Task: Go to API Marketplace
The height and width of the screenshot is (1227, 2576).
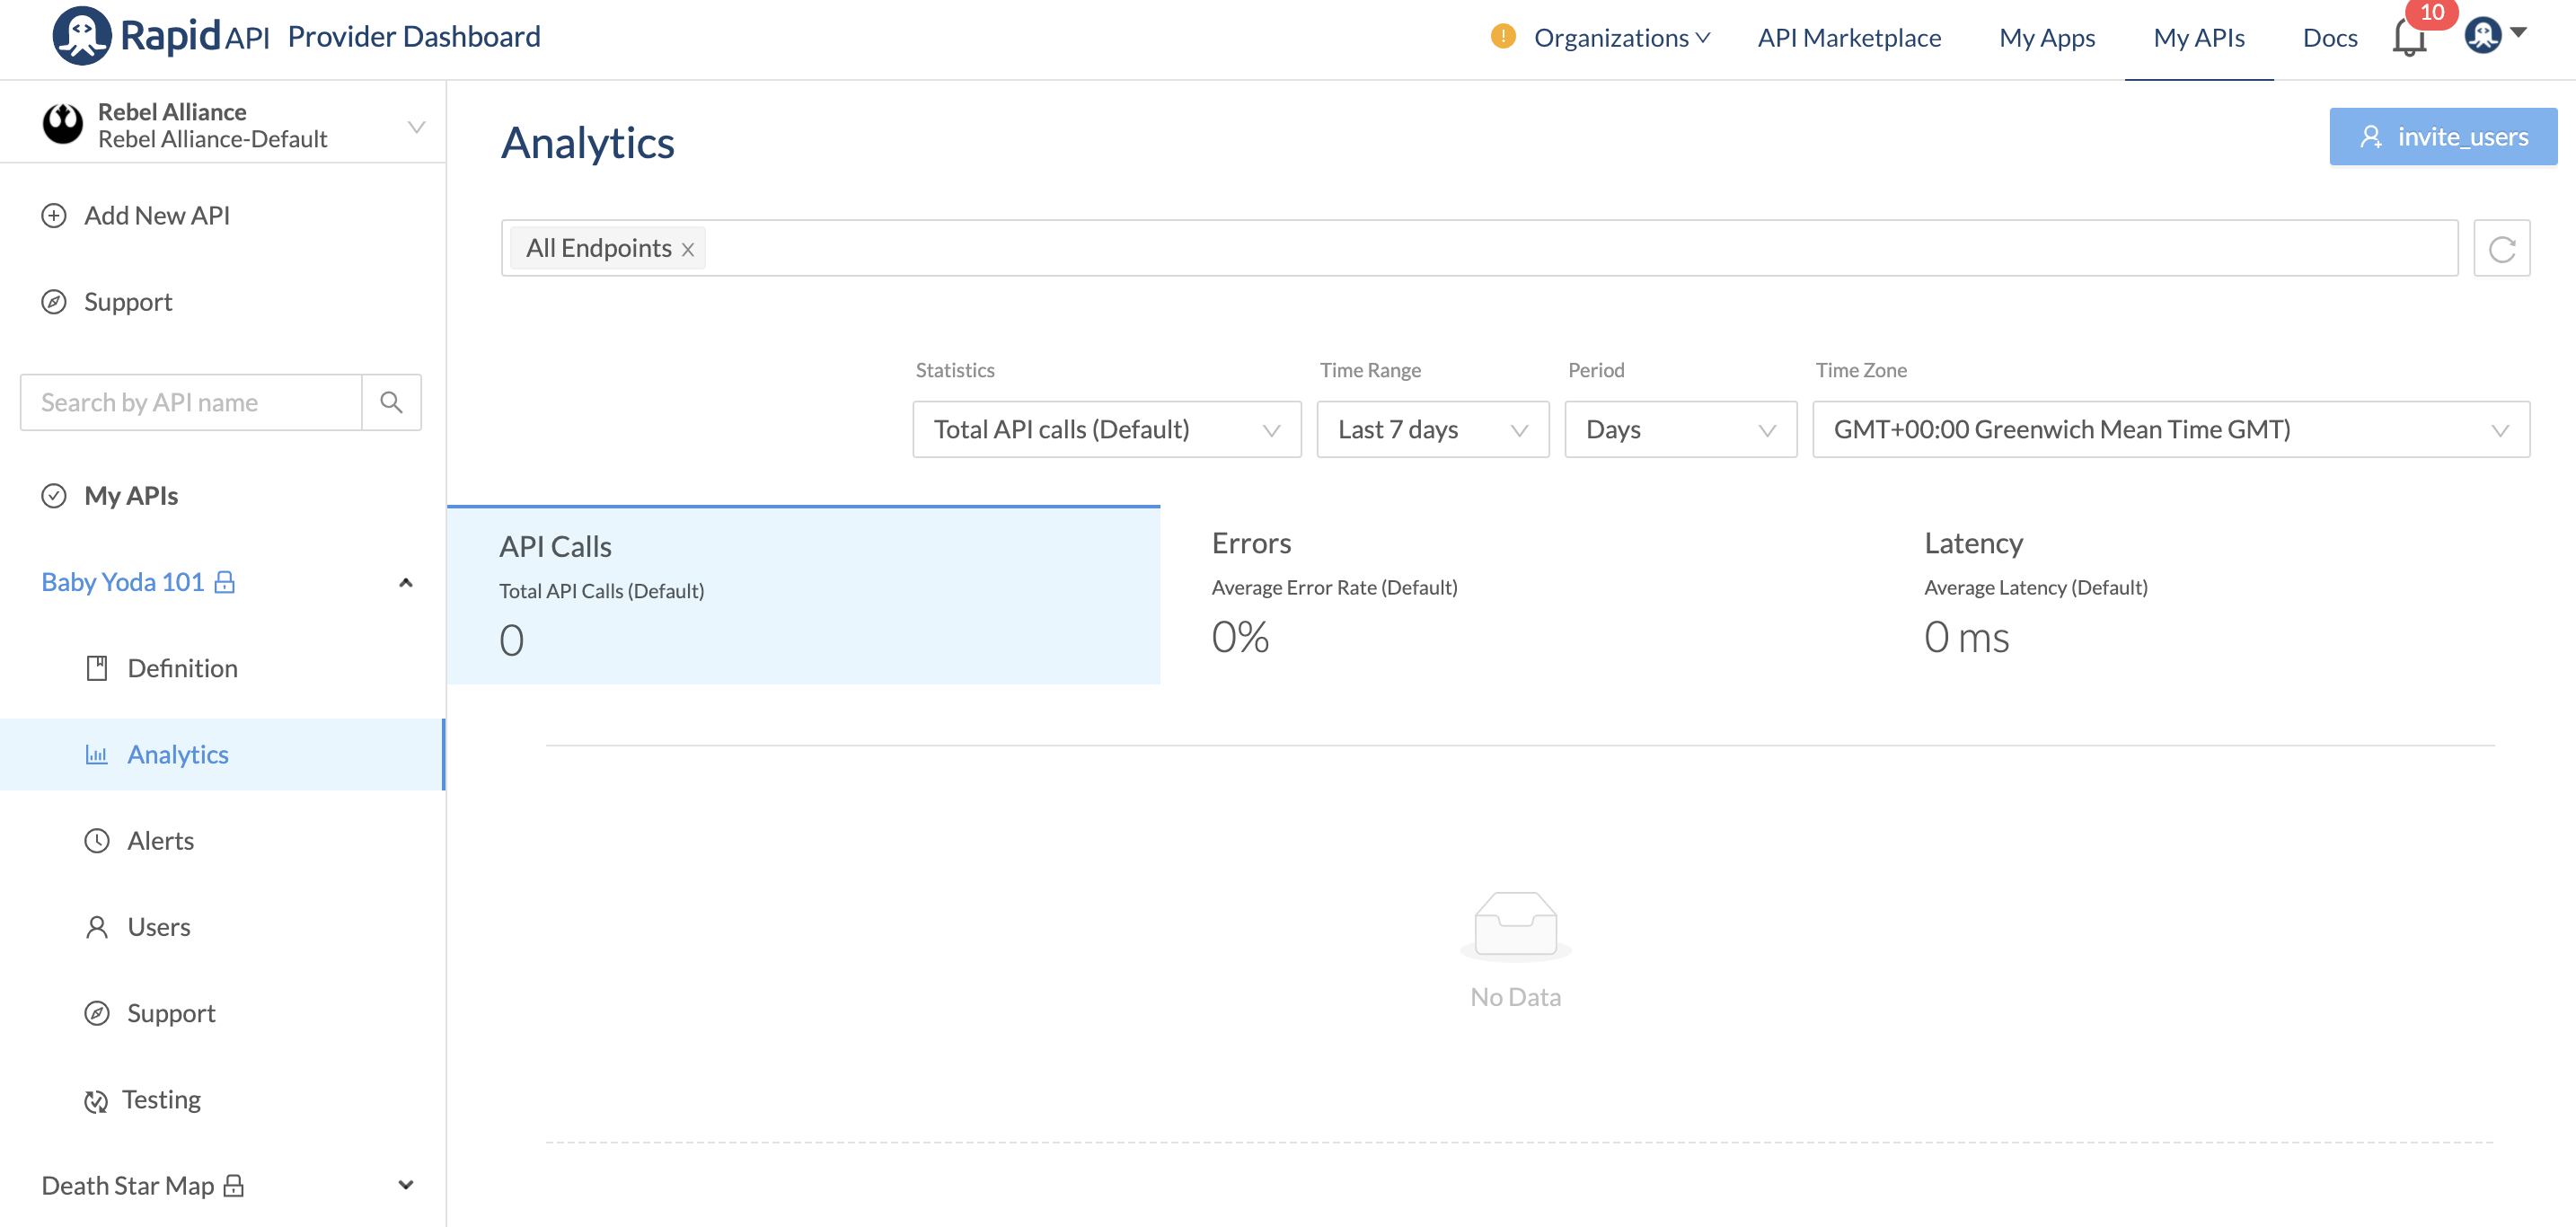Action: 1850,38
